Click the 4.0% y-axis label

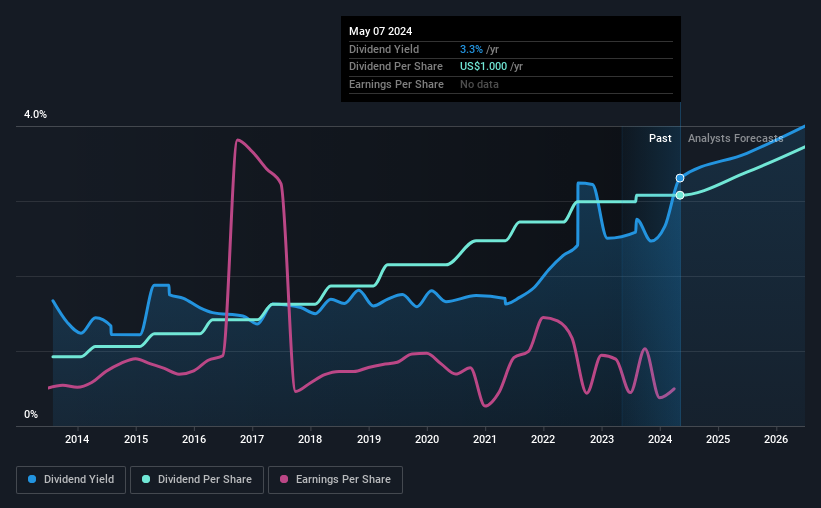point(35,115)
